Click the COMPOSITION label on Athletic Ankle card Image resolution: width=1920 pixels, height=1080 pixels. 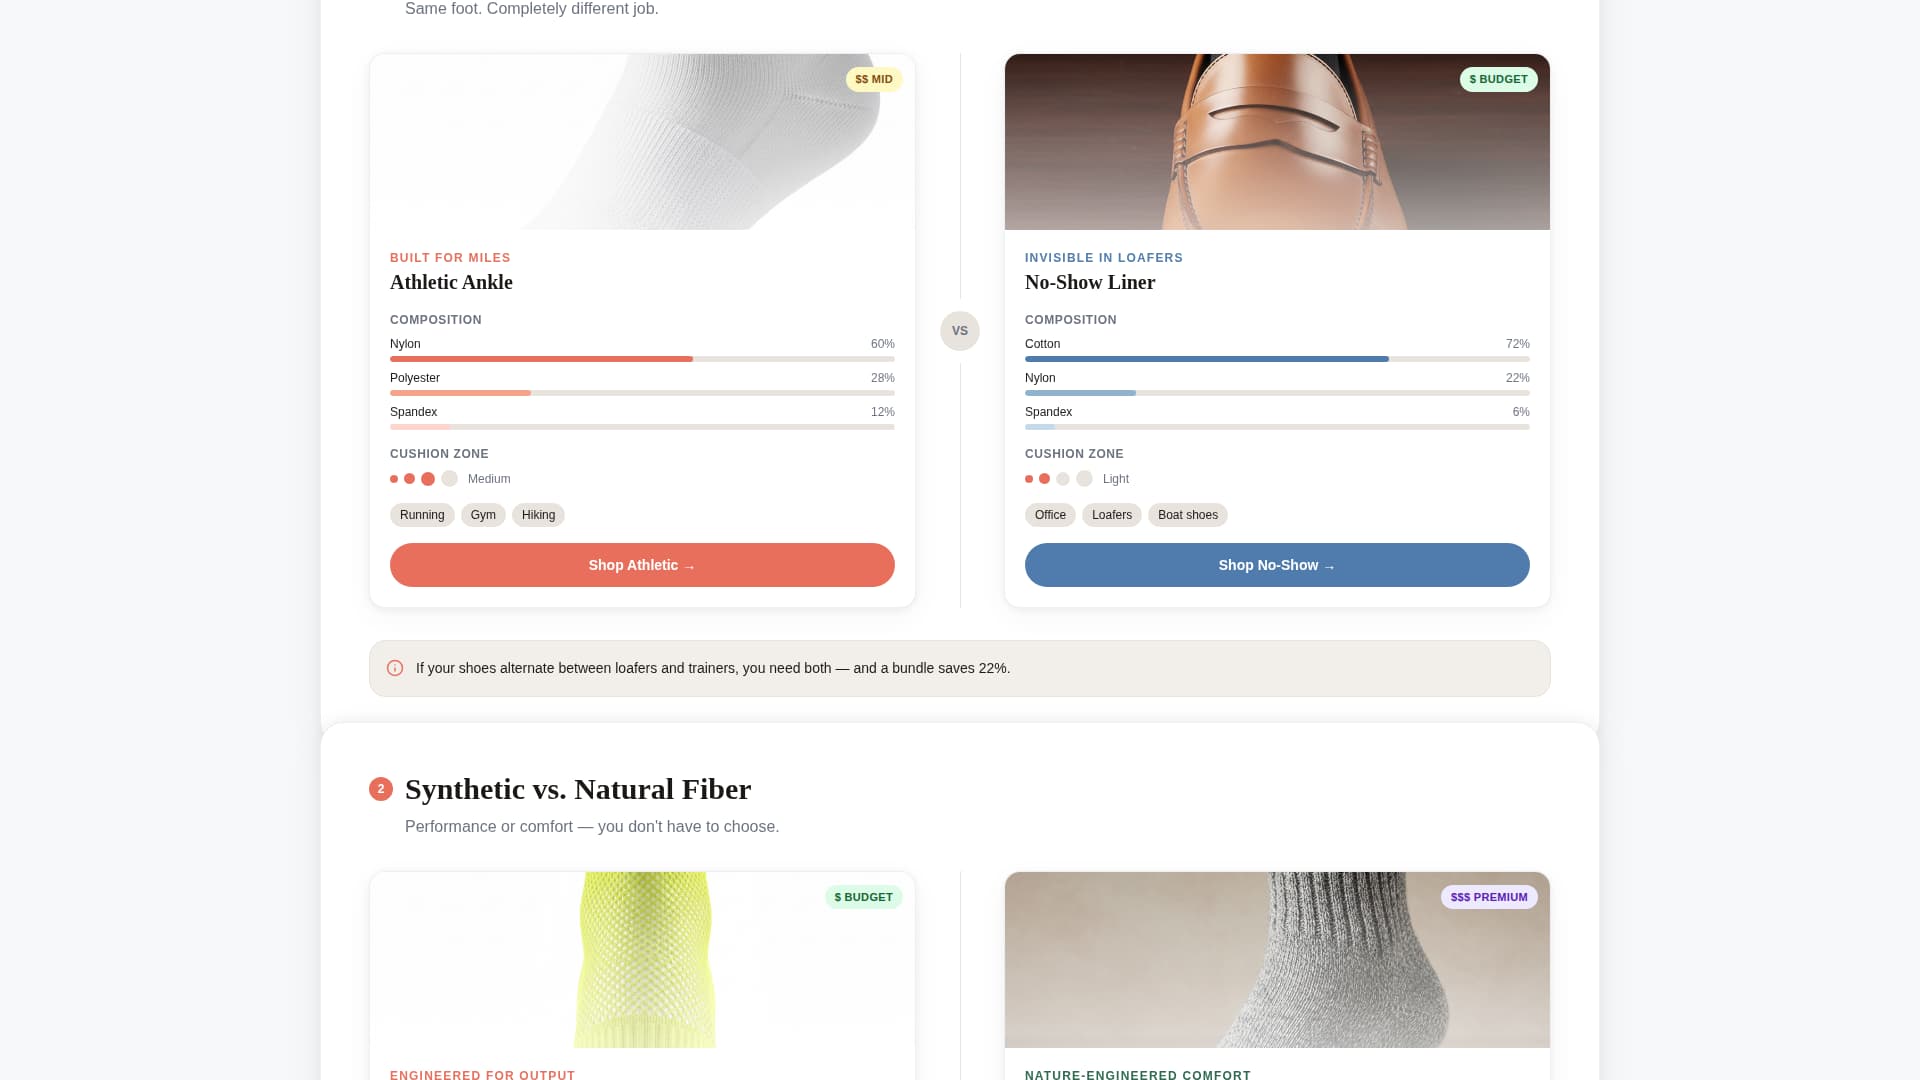(436, 320)
